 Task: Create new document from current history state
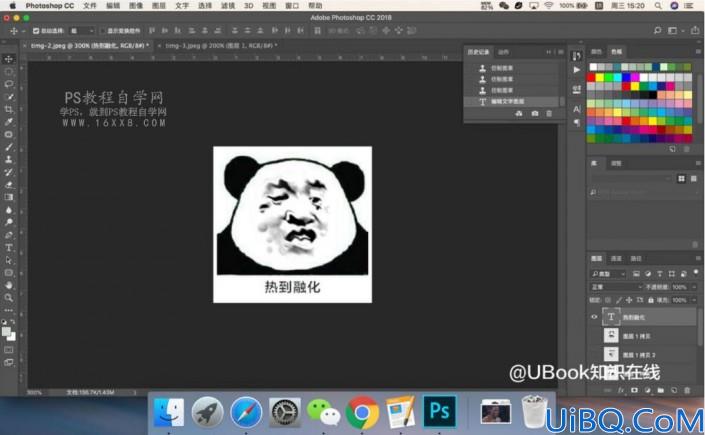pos(519,114)
